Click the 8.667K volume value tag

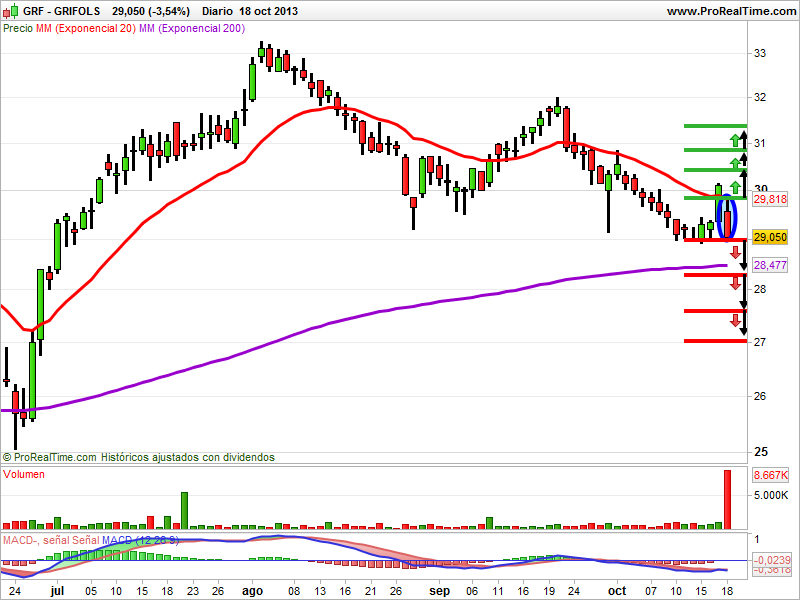pyautogui.click(x=770, y=475)
